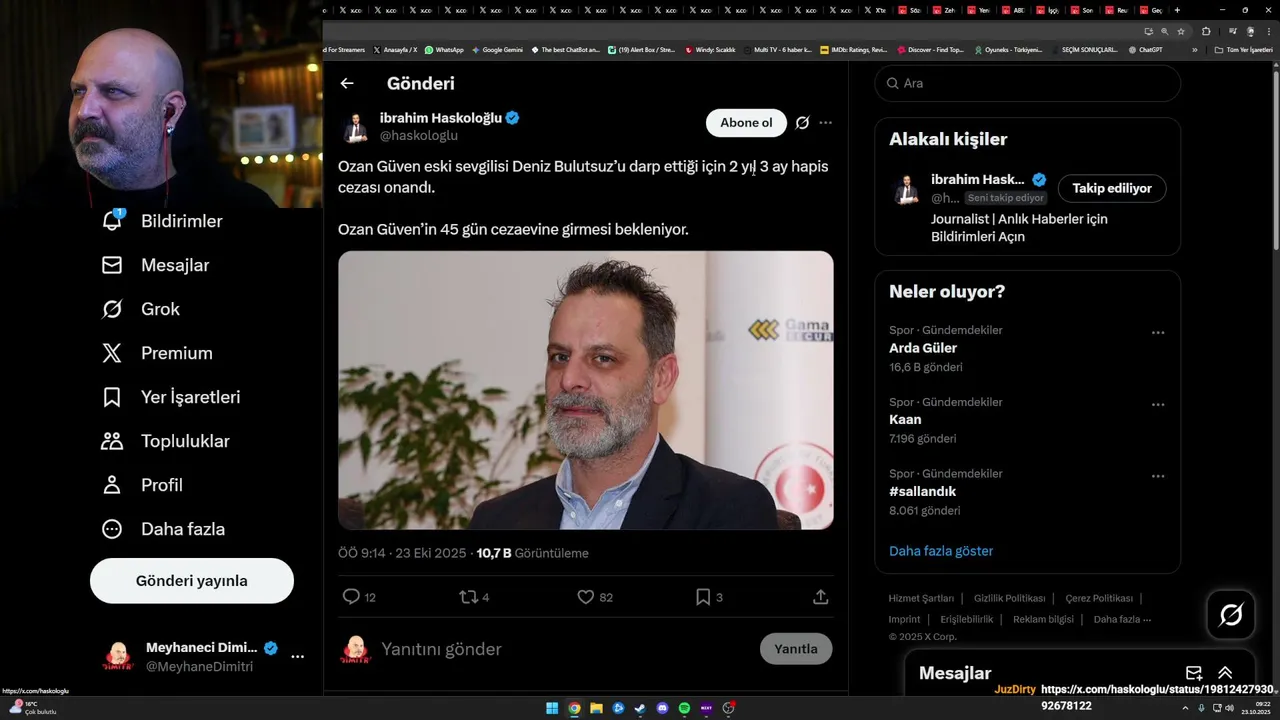Open İbrahim Haskoloğlu's avatar in Alakalı kişiler
The image size is (1280, 720).
(x=907, y=189)
